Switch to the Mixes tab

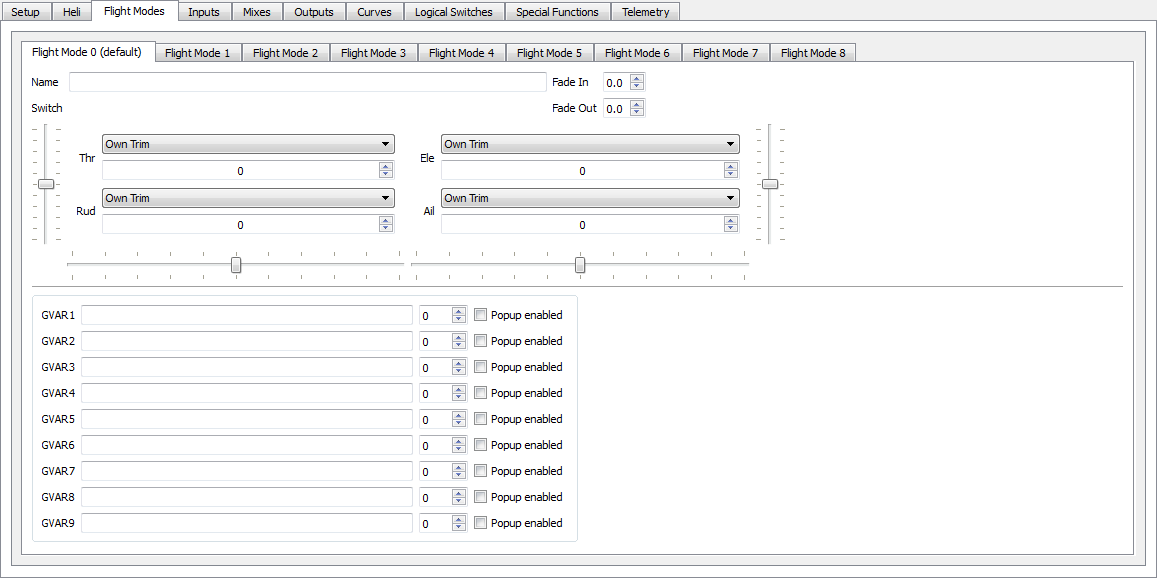pos(257,12)
